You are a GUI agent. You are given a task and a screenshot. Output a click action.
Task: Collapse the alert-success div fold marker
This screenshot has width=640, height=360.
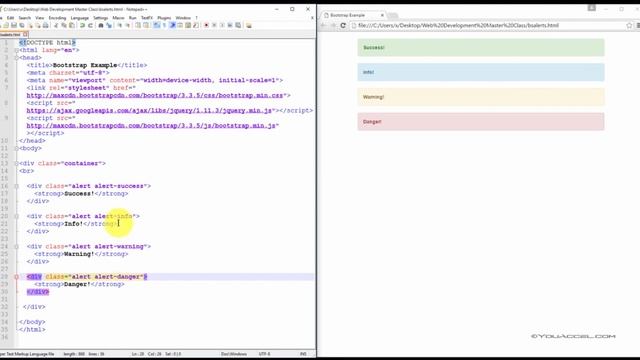click(17, 186)
